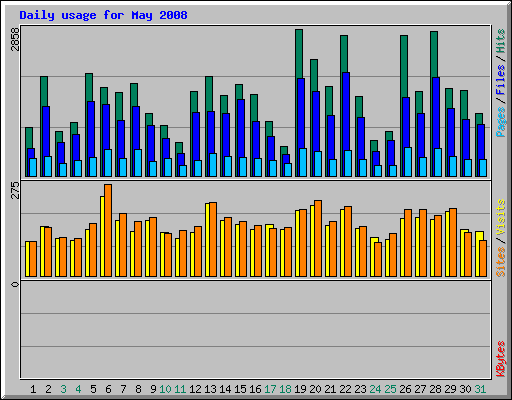Select weekend day 4 axis label
The image size is (512, 400).
pyautogui.click(x=78, y=389)
